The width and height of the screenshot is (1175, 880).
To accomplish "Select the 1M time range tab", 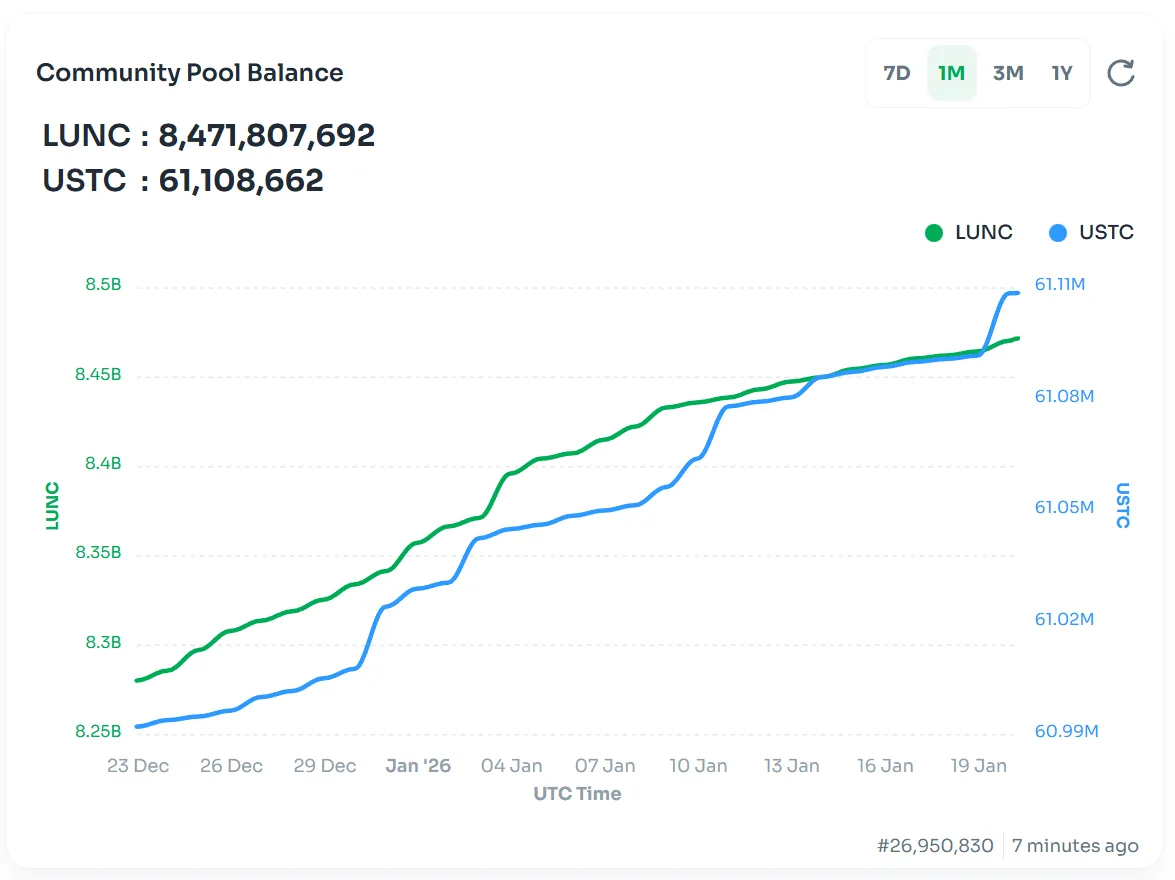I will [x=951, y=73].
